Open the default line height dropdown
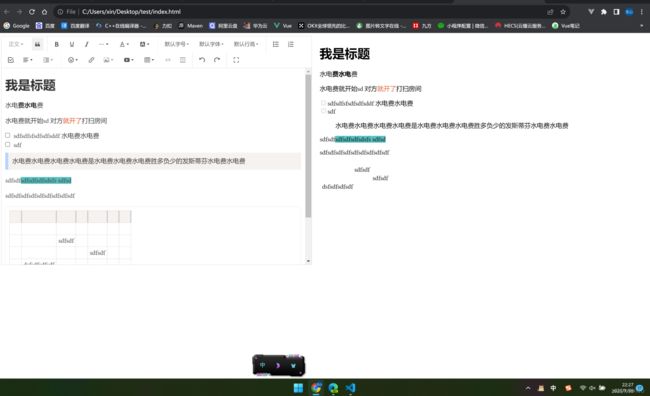This screenshot has height=396, width=650. 246,44
